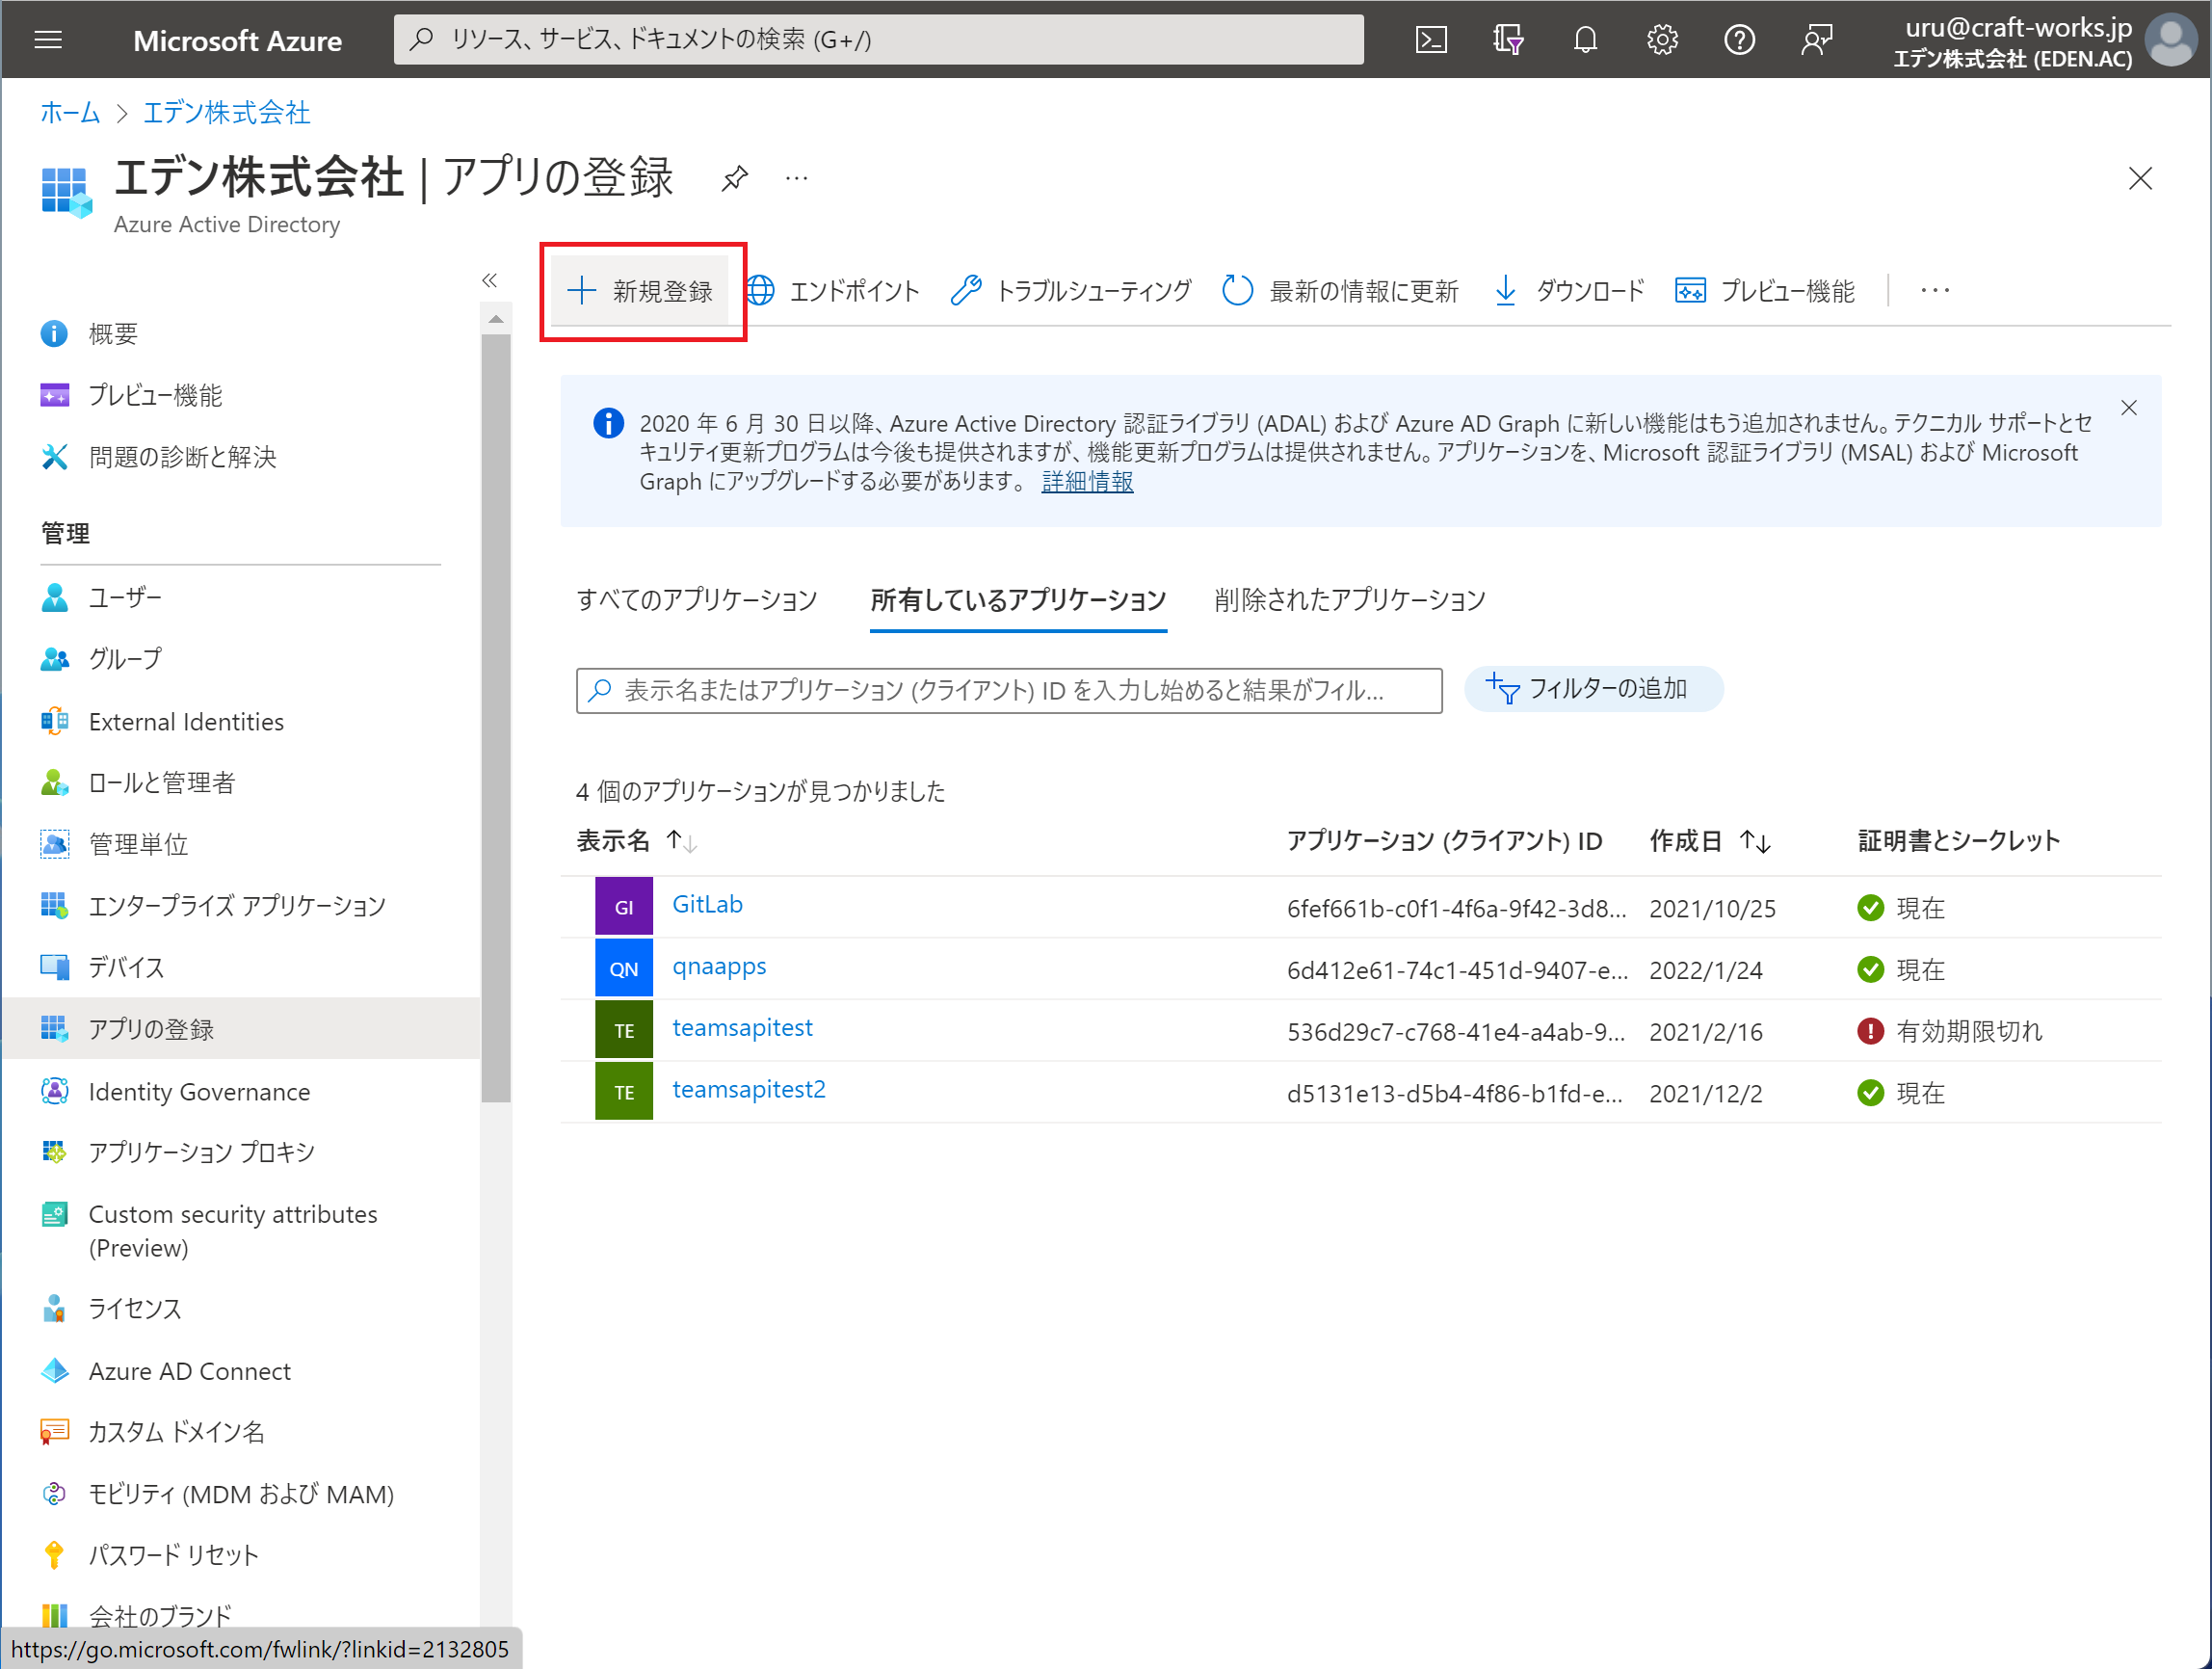
Task: Click the user account avatar
Action: [2171, 40]
